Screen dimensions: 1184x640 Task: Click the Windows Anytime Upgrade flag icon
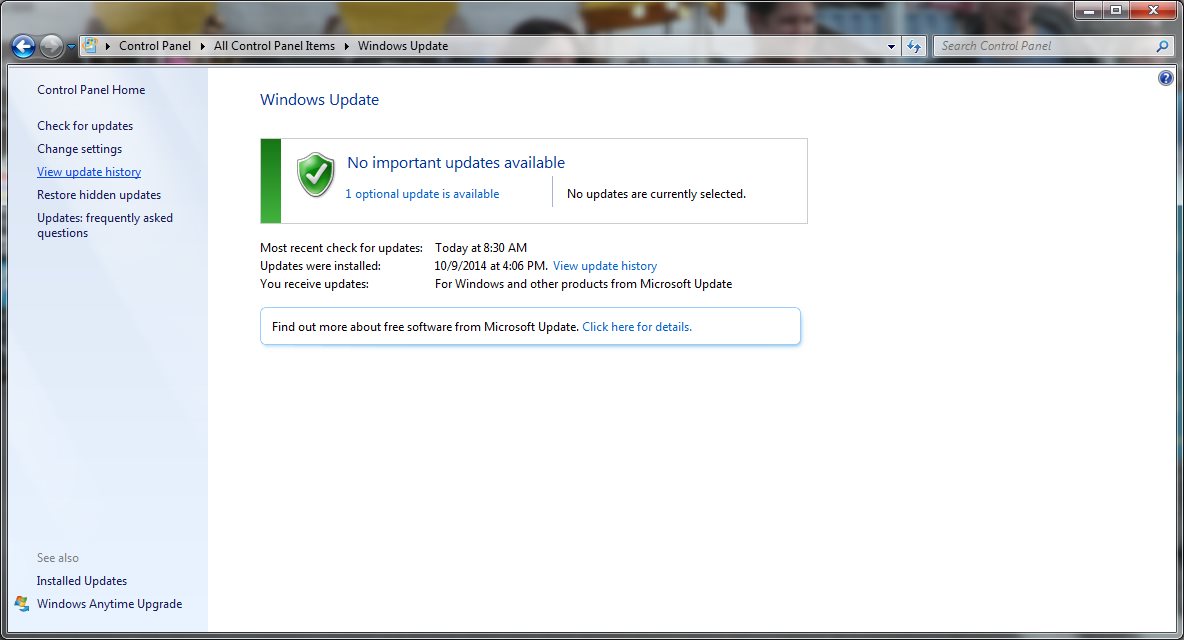[x=22, y=604]
